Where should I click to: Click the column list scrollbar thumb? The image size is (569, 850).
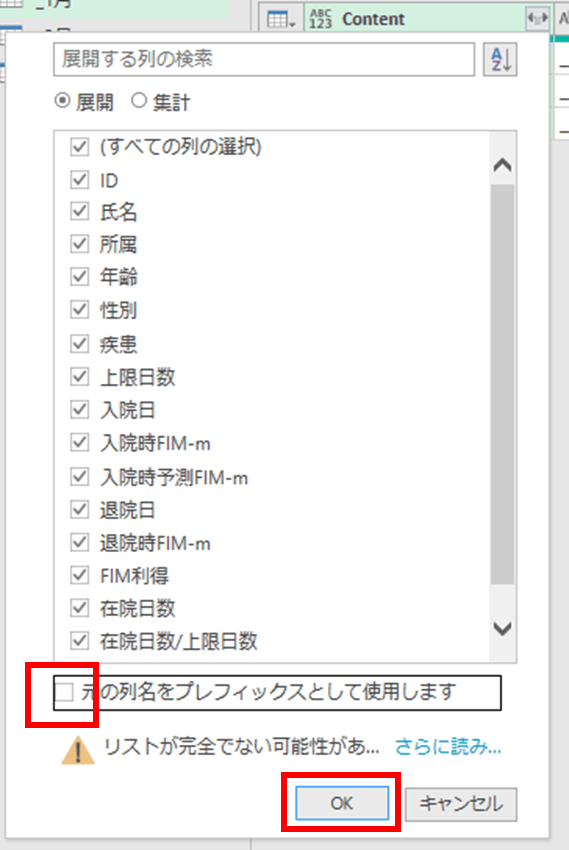click(503, 384)
